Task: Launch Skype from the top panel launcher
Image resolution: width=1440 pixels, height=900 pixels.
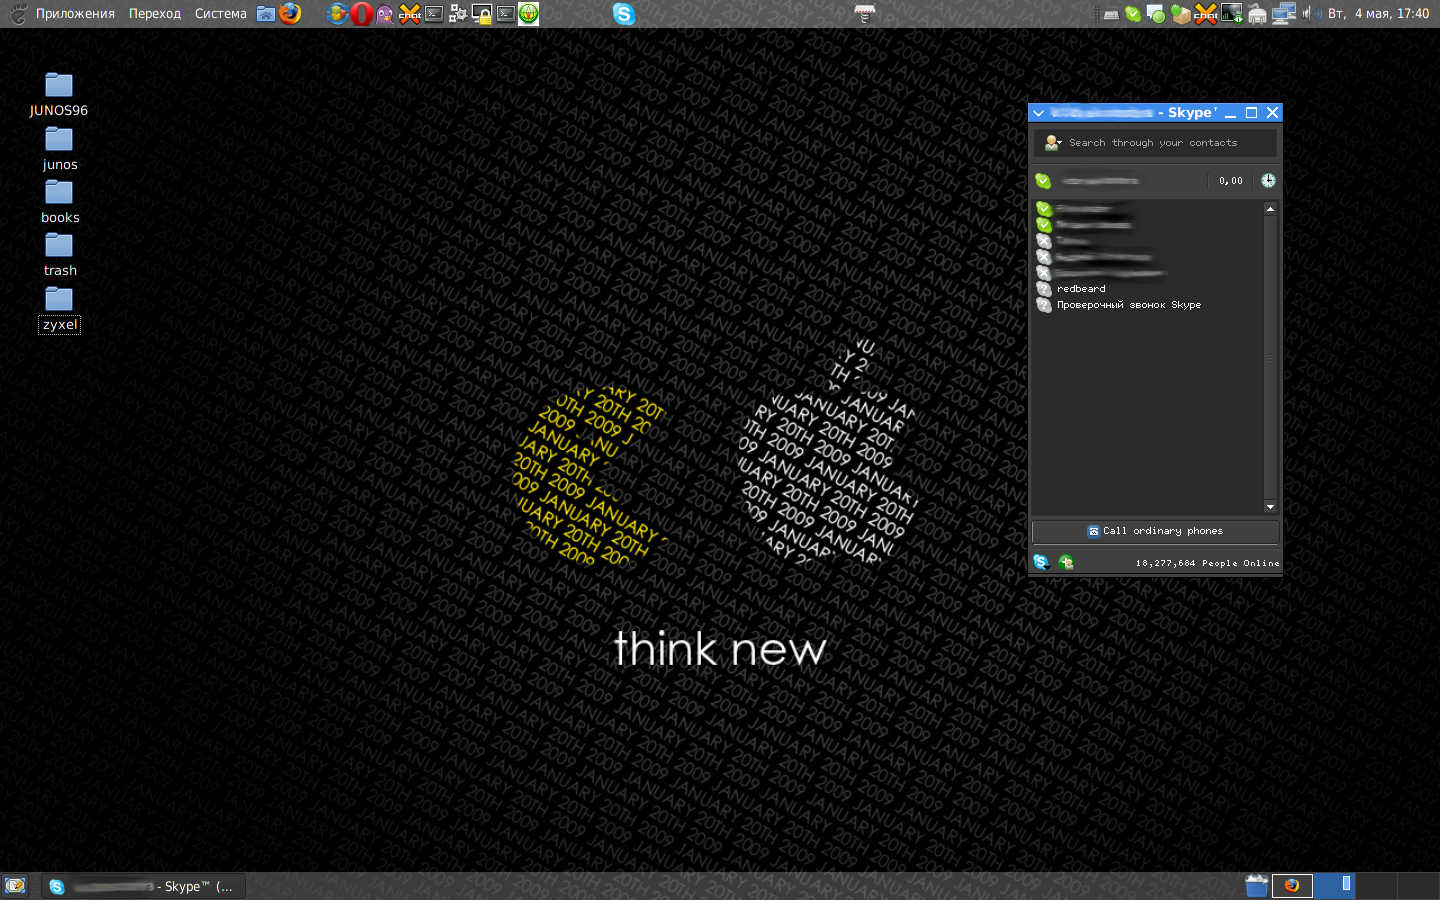Action: pos(624,13)
